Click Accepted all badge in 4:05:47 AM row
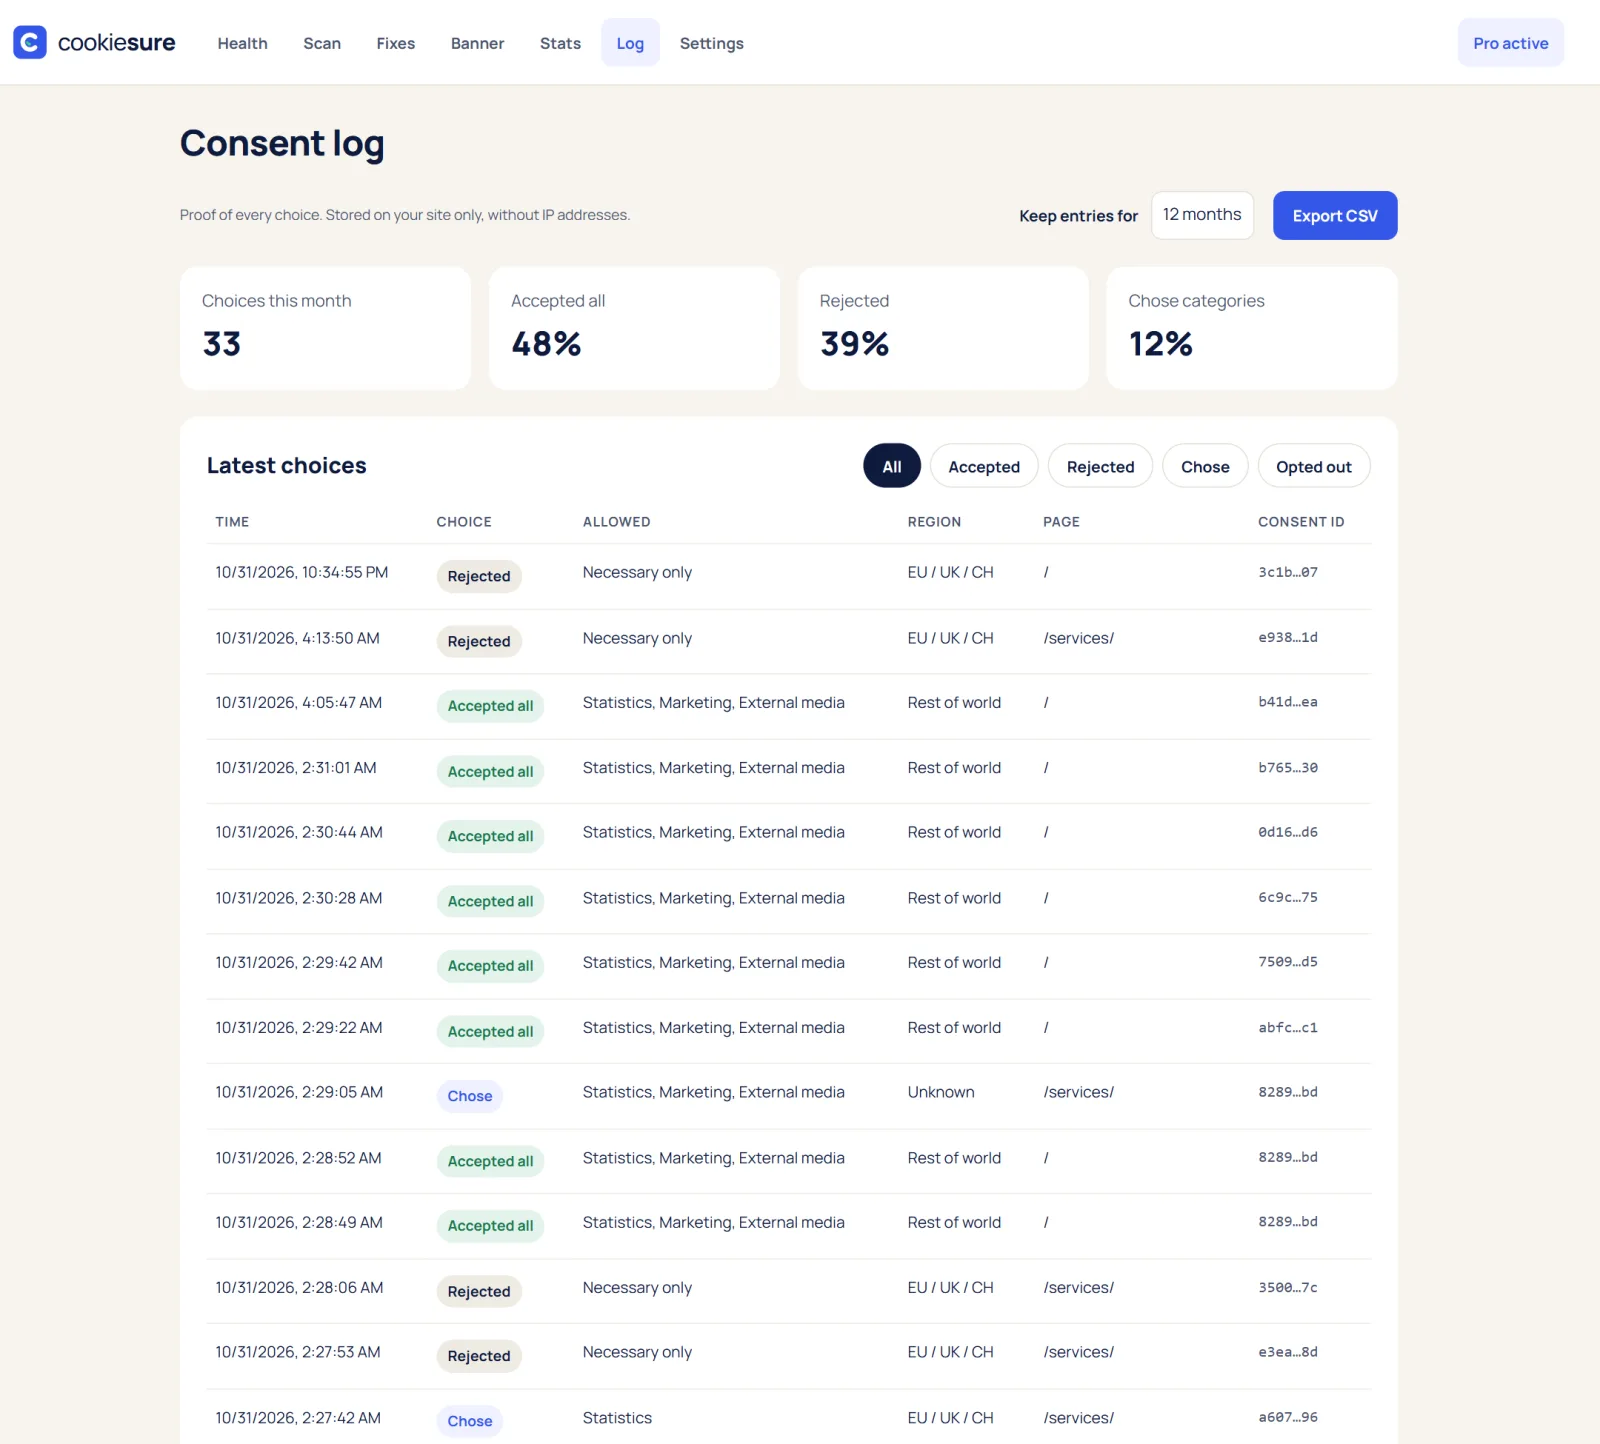 pos(490,706)
